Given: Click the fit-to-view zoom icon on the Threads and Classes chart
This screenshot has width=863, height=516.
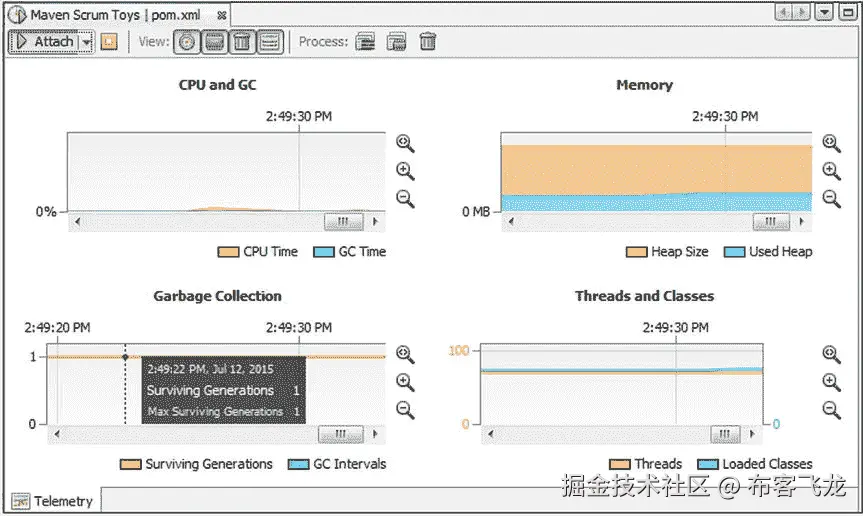Looking at the screenshot, I should pyautogui.click(x=831, y=354).
